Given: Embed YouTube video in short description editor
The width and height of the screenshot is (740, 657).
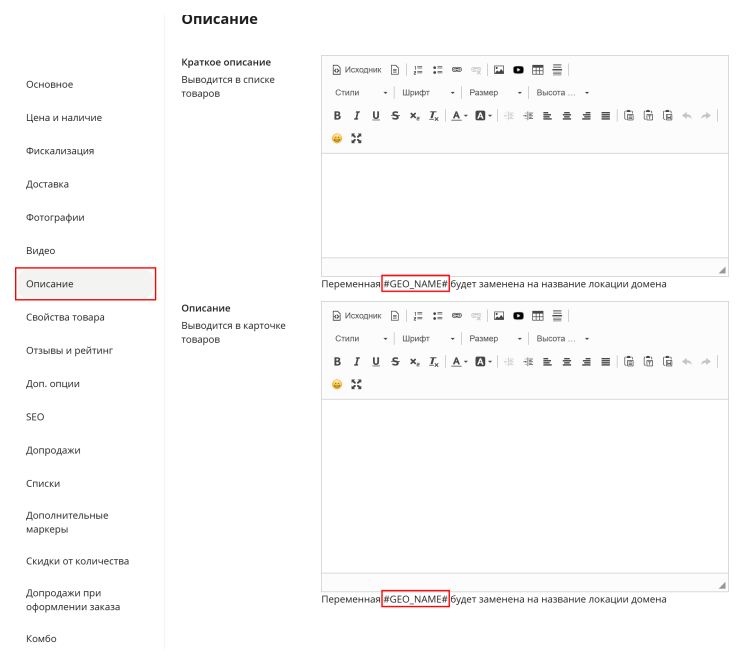Looking at the screenshot, I should (518, 70).
